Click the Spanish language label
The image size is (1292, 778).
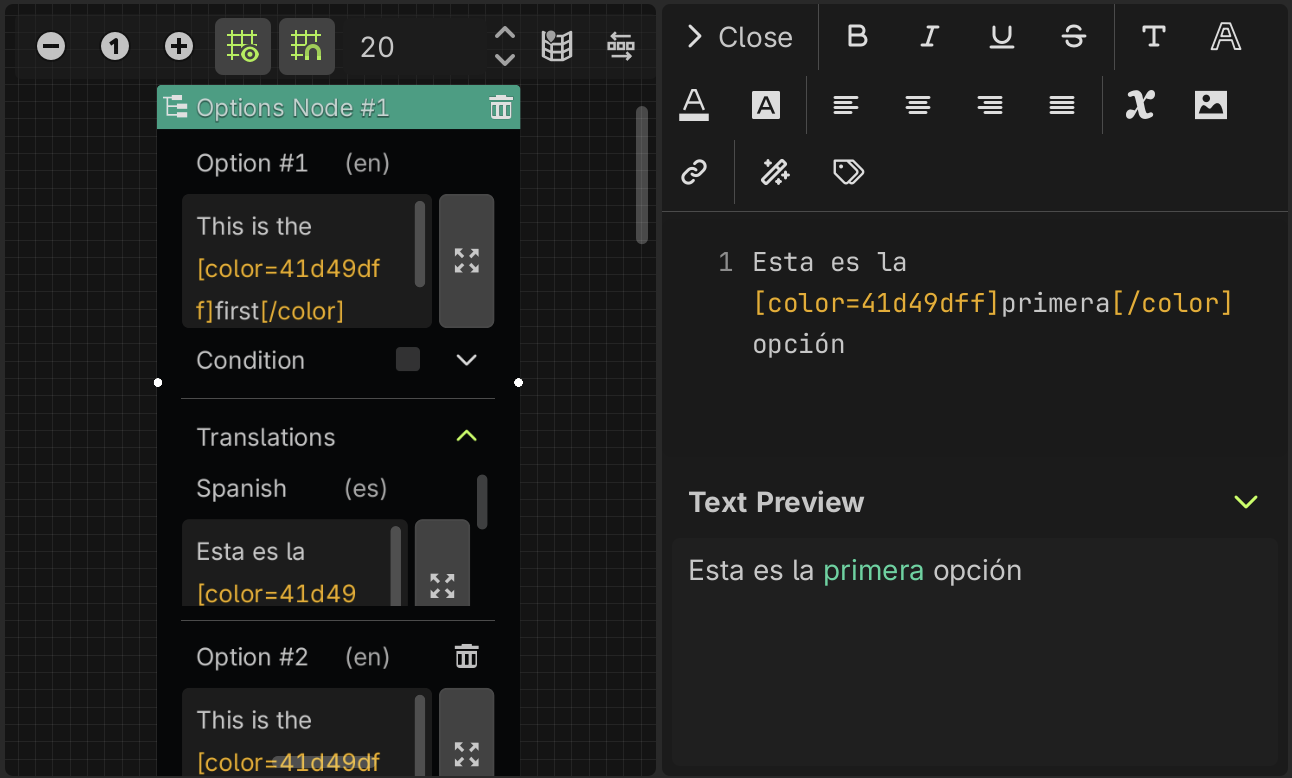(241, 488)
